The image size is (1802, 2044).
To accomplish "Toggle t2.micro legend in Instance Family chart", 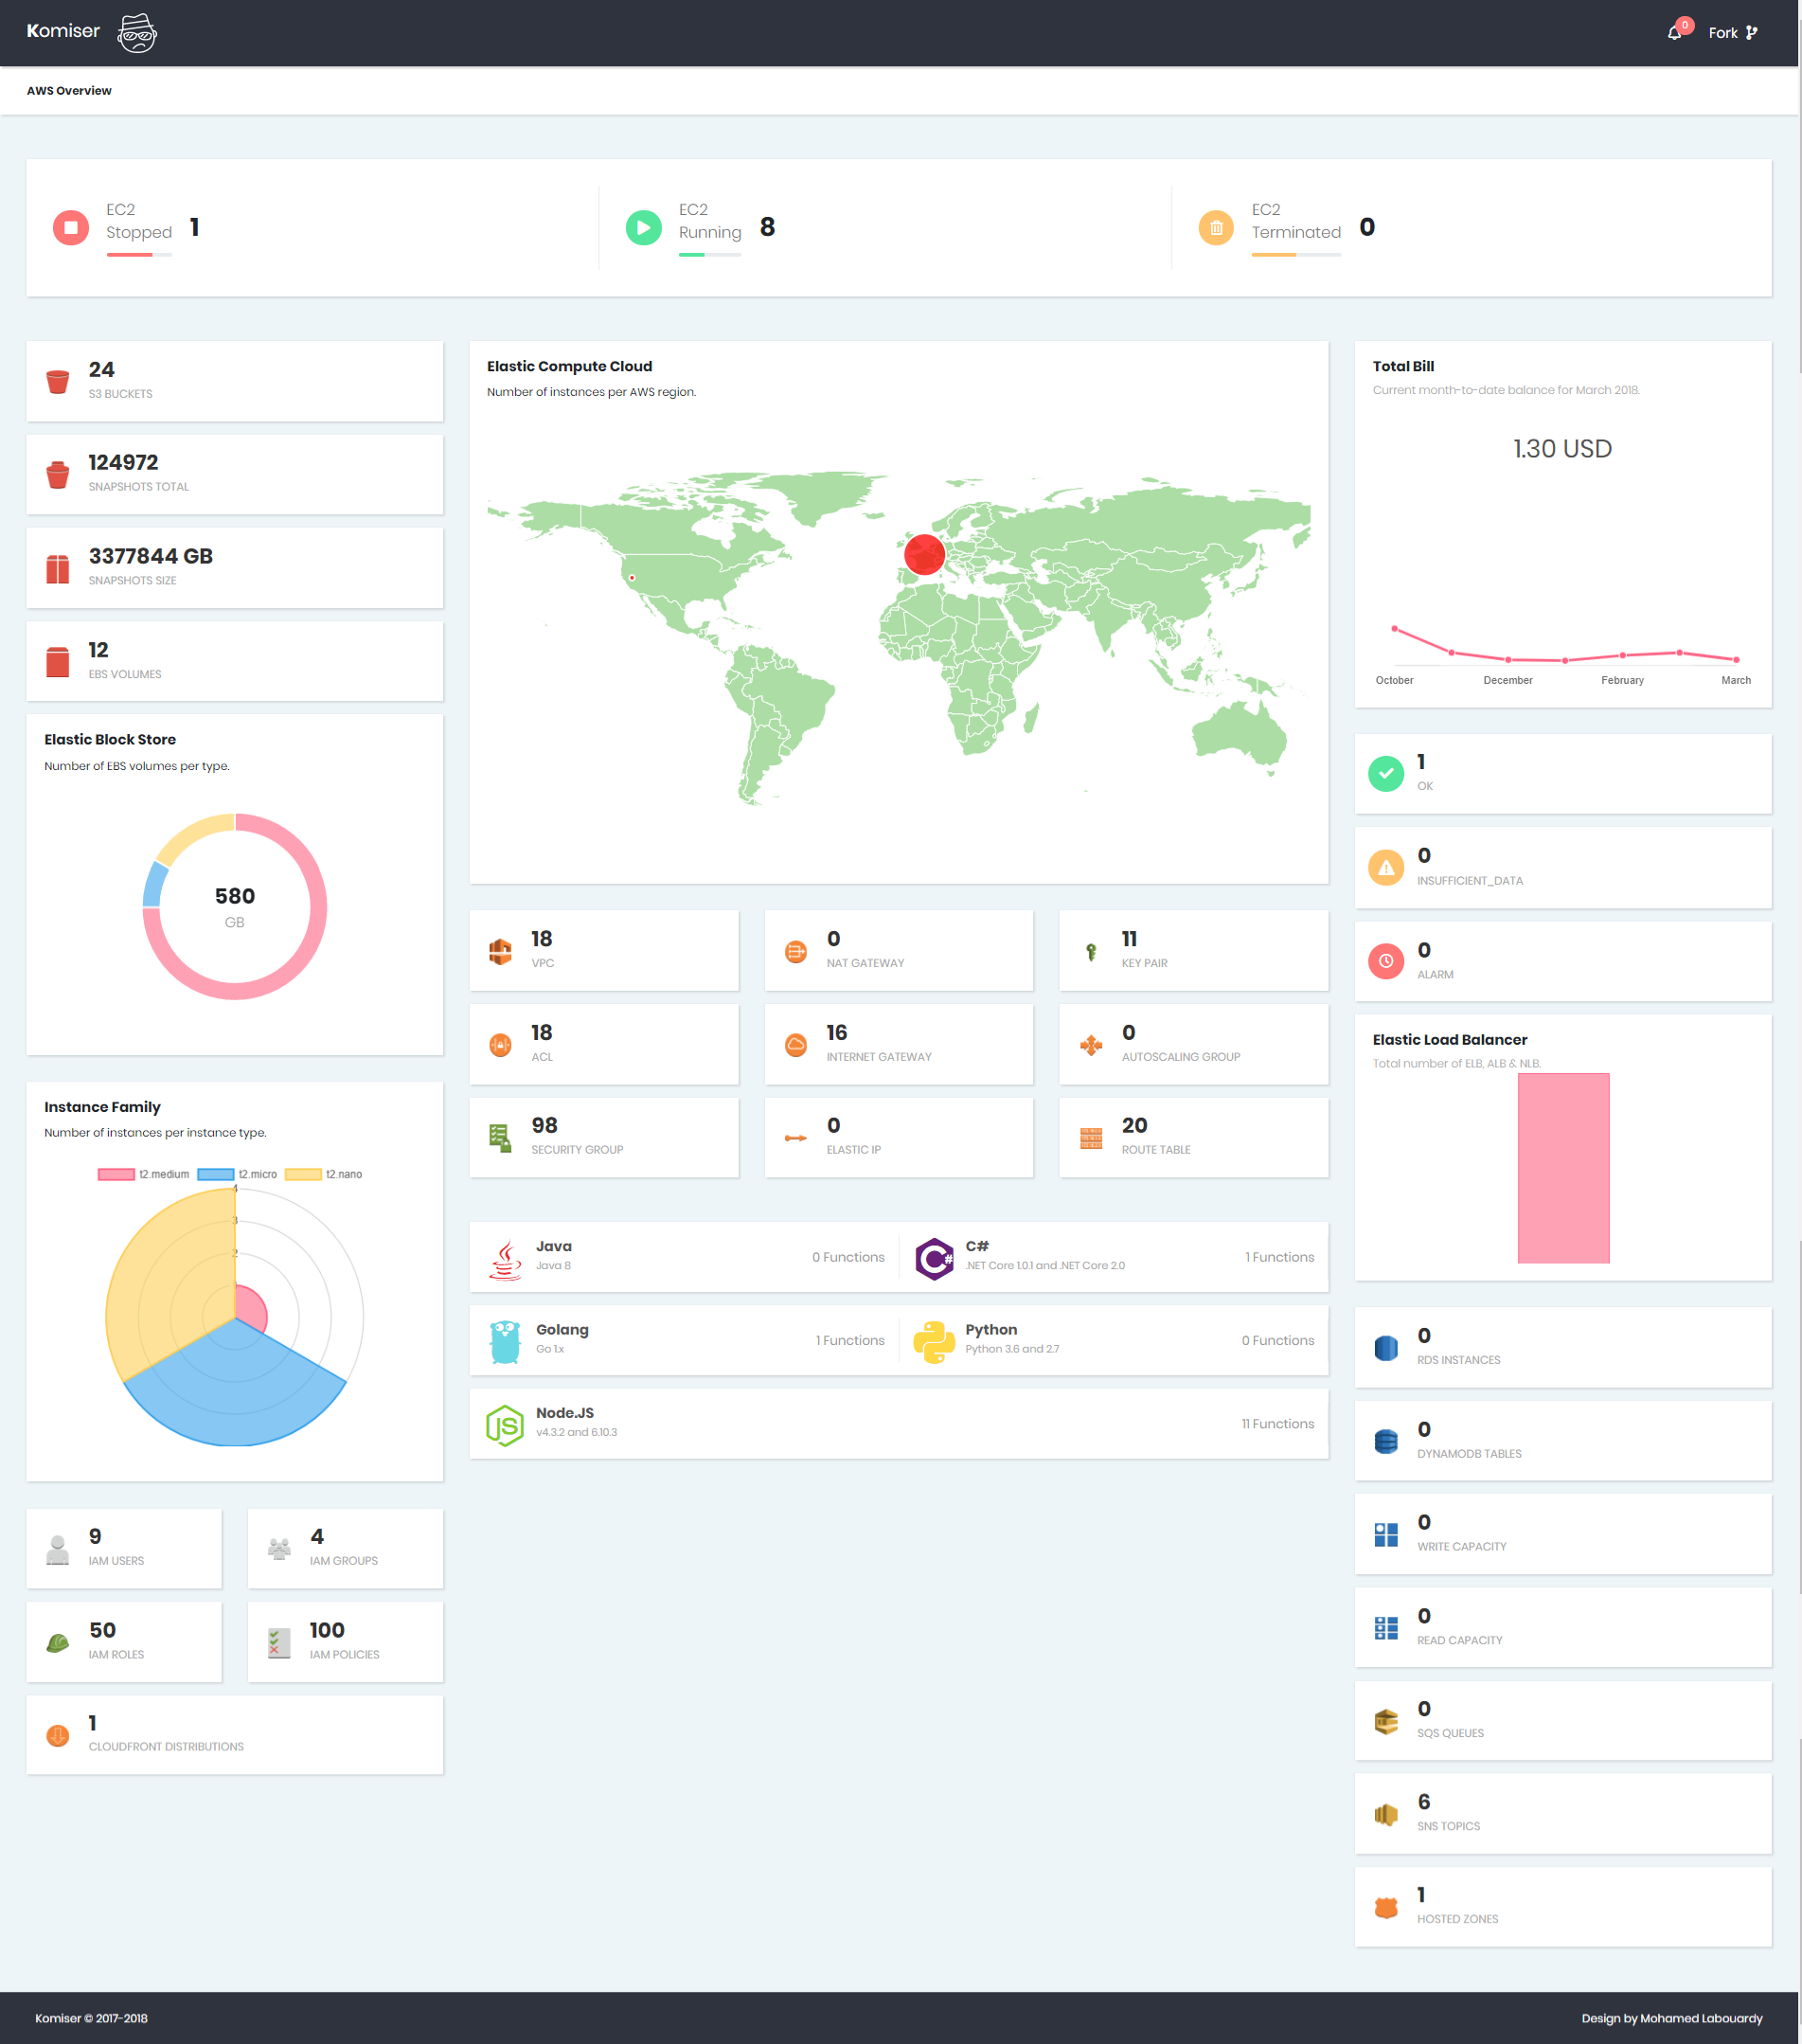I will 237,1174.
